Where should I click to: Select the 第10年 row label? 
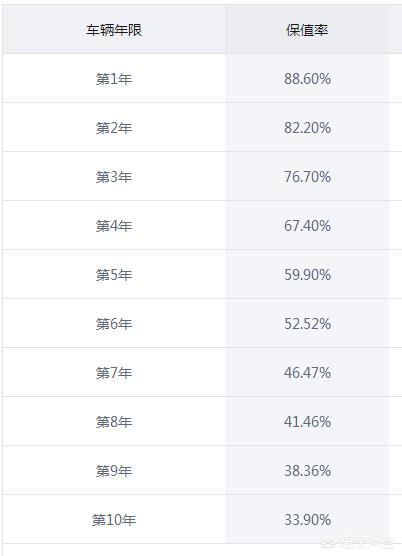(114, 520)
